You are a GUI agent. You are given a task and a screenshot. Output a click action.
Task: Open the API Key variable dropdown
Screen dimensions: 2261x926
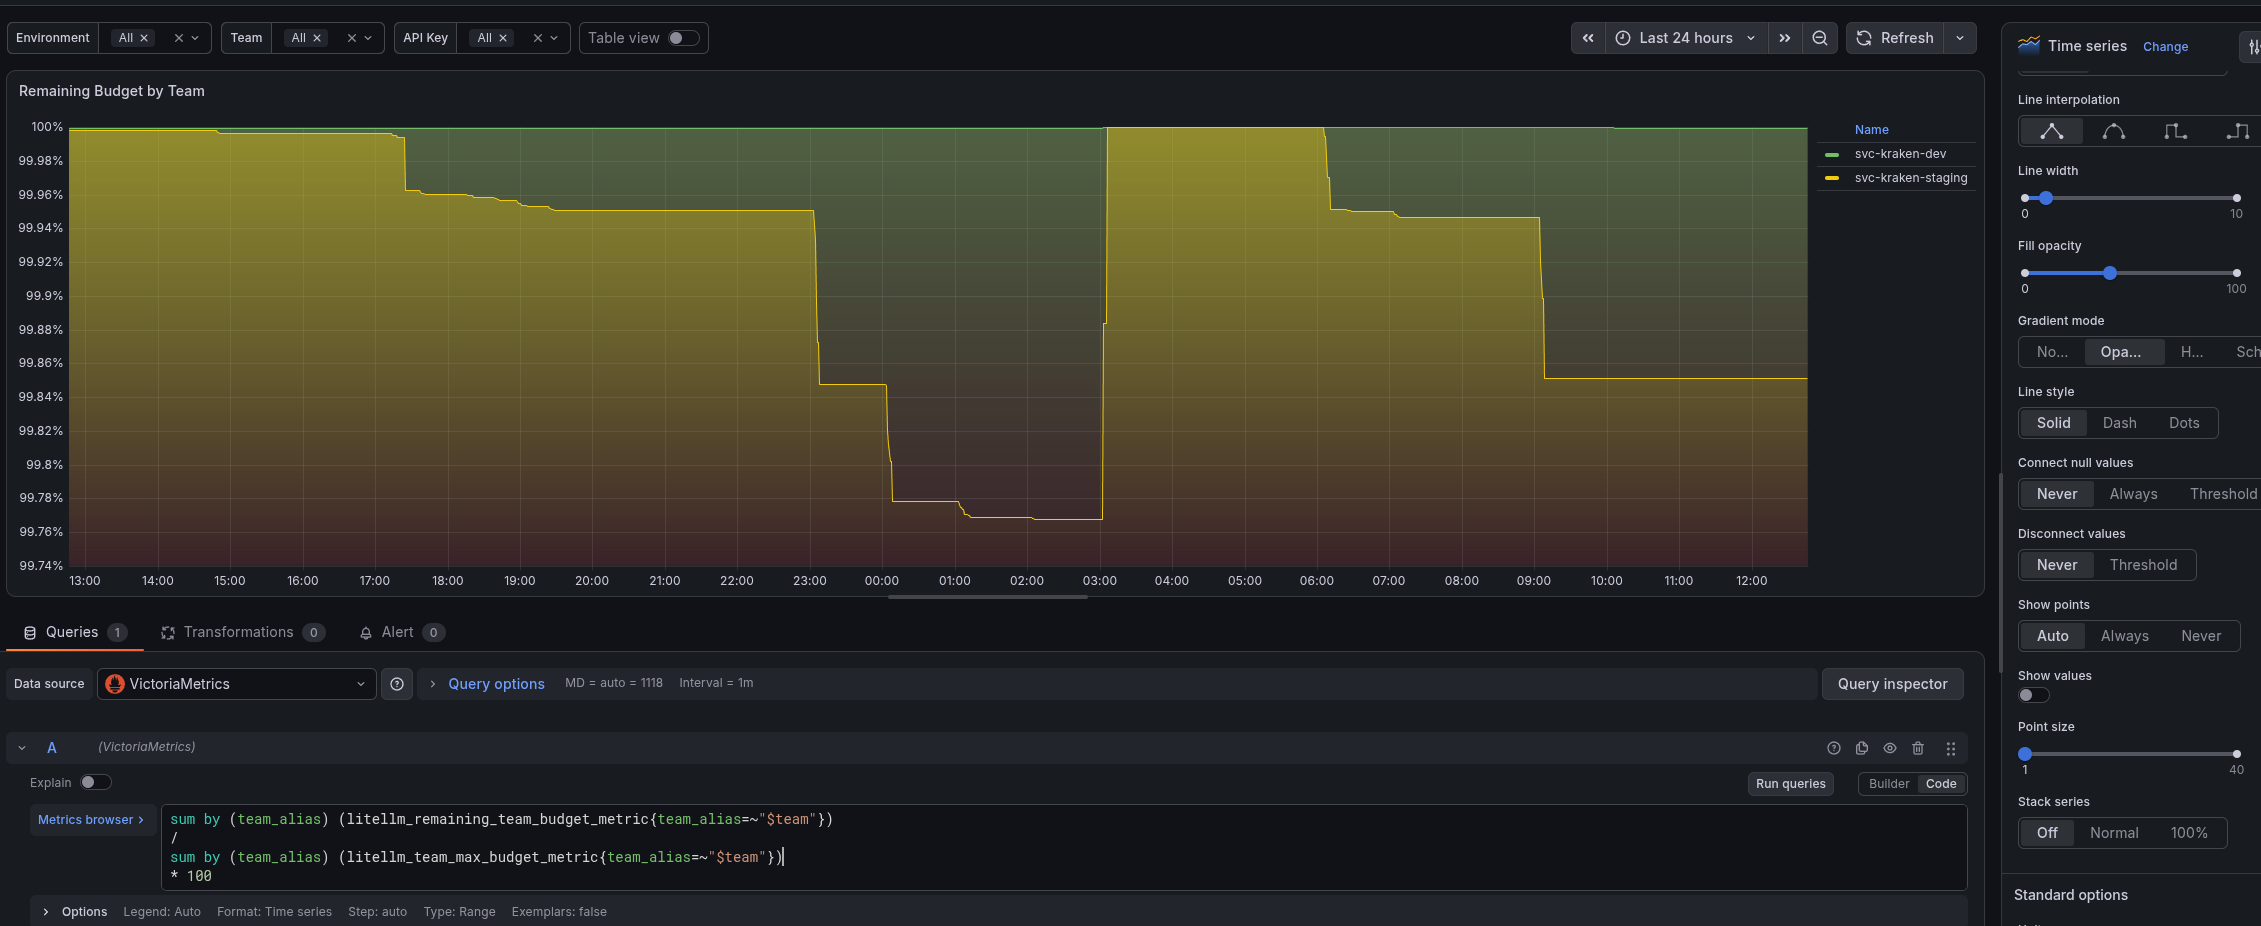554,38
